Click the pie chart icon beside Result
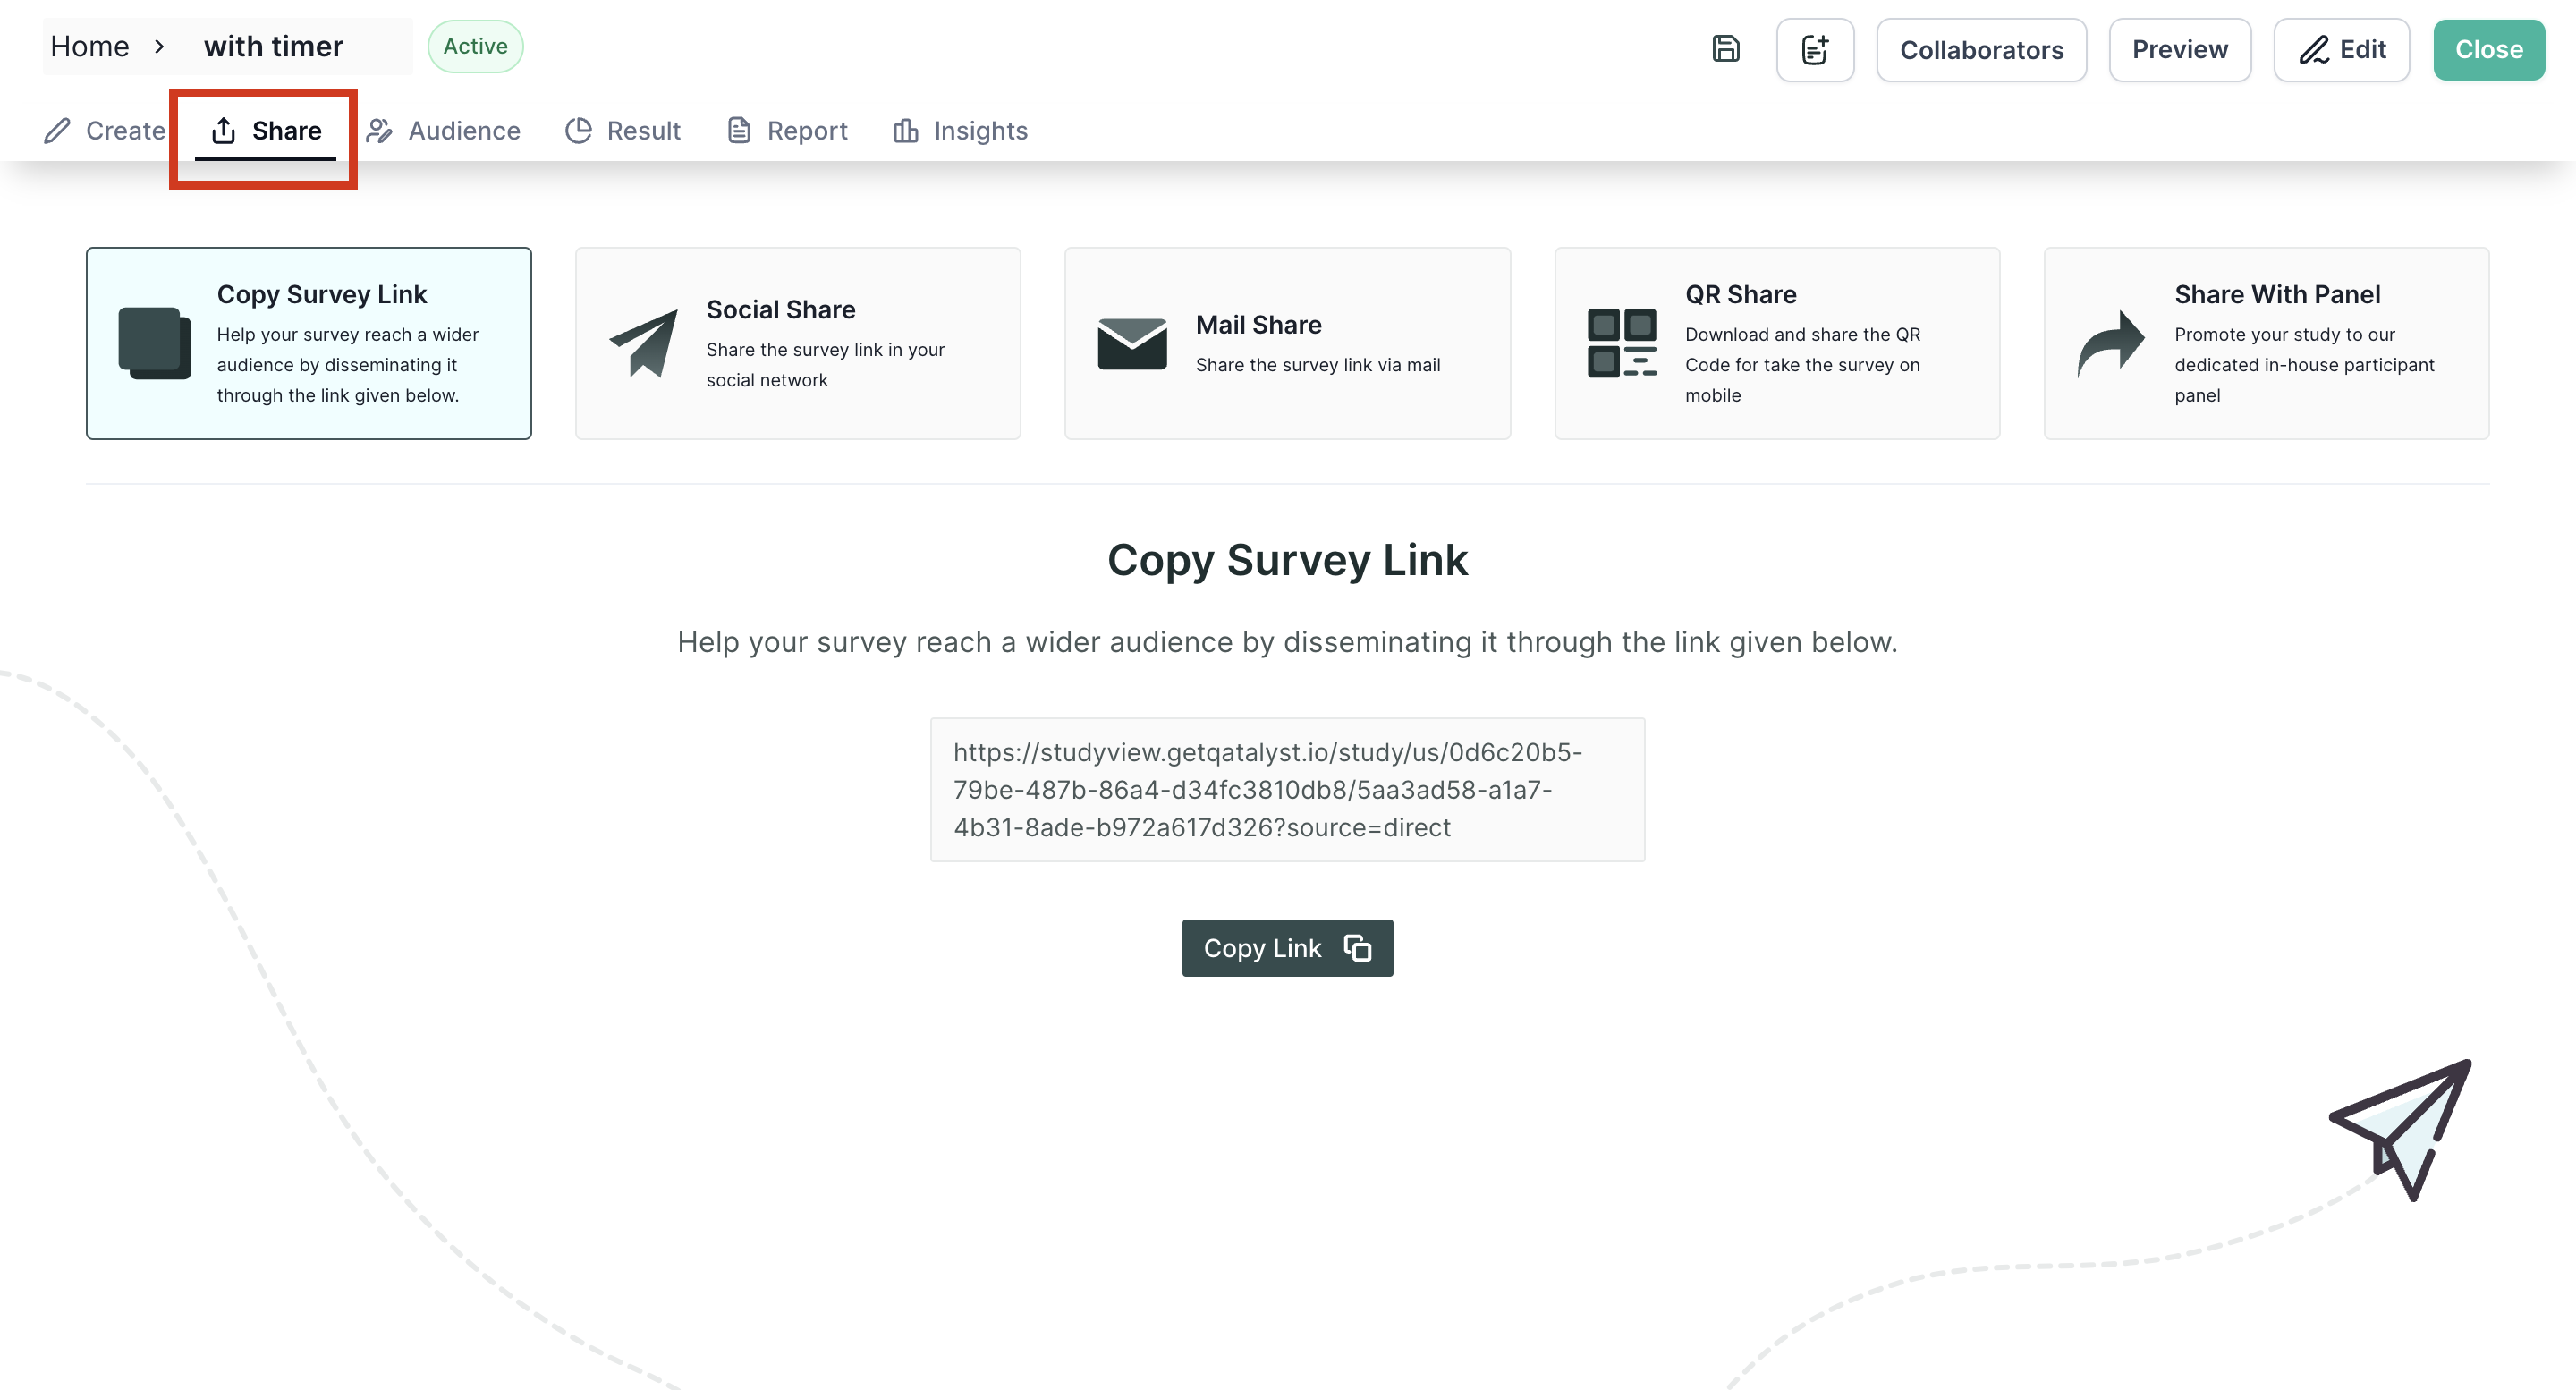The height and width of the screenshot is (1390, 2576). 578,130
